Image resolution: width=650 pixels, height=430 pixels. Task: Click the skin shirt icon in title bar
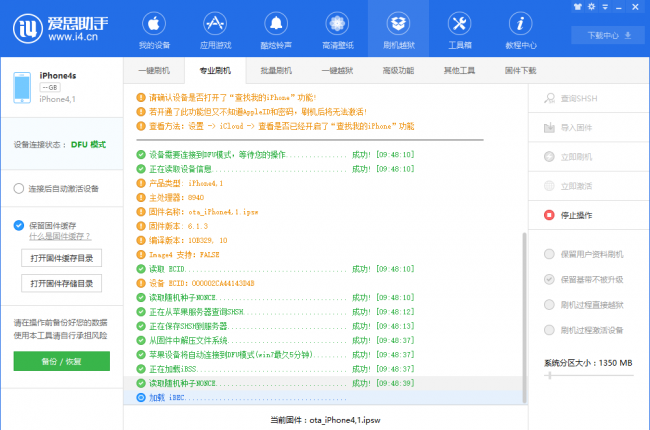click(x=578, y=7)
